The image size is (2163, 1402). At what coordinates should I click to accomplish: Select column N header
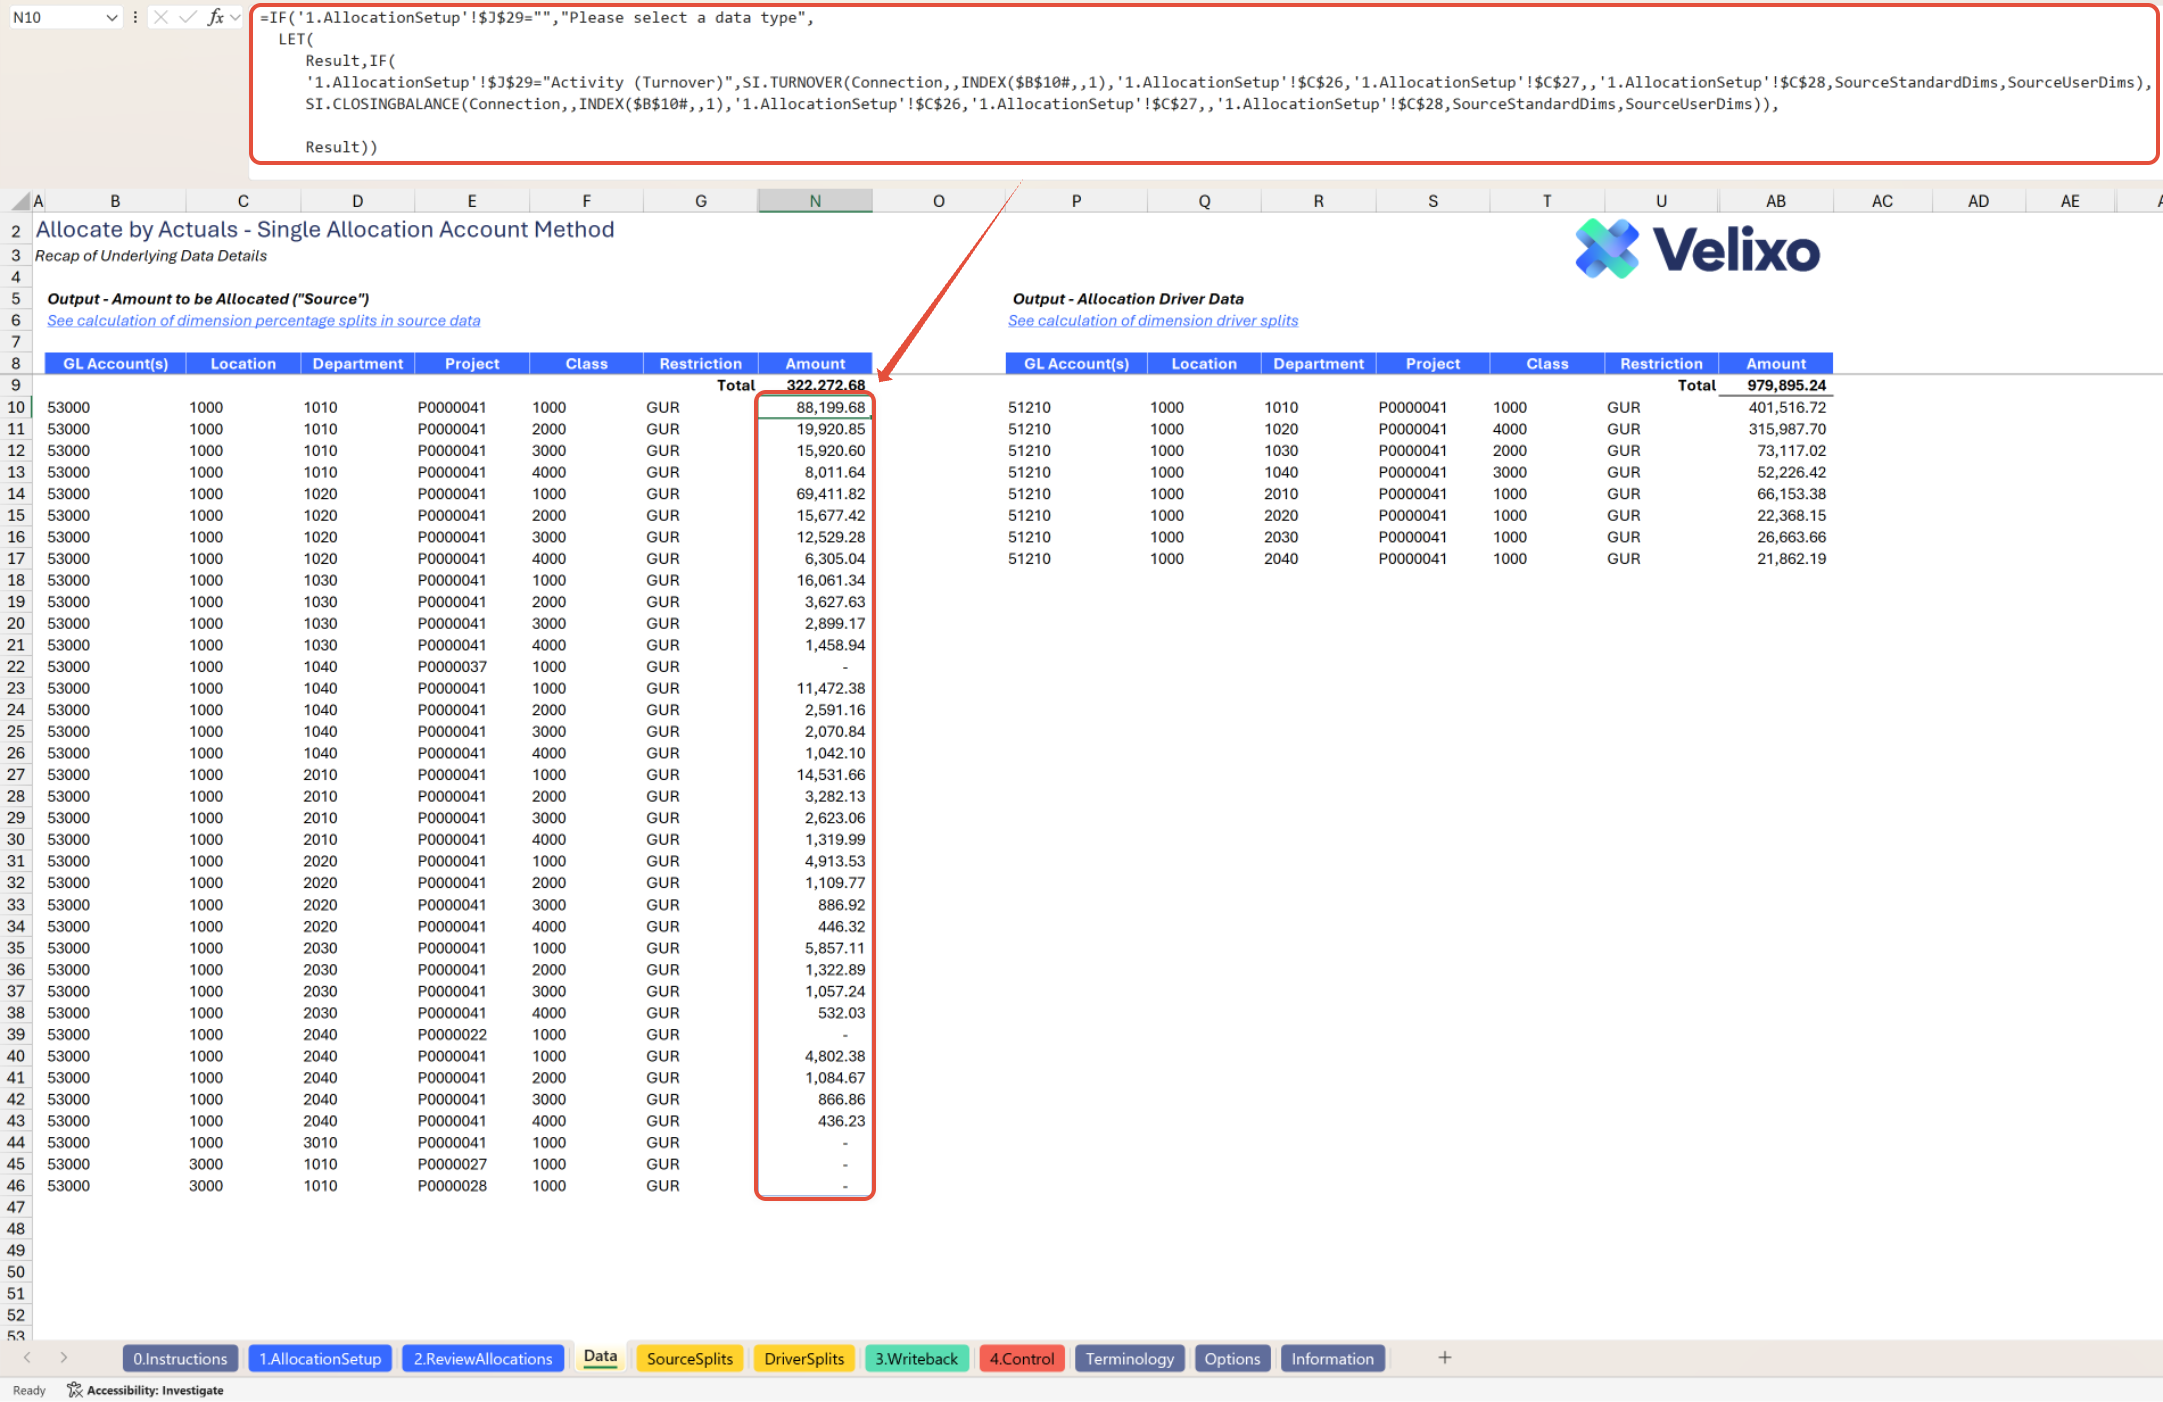(x=815, y=201)
